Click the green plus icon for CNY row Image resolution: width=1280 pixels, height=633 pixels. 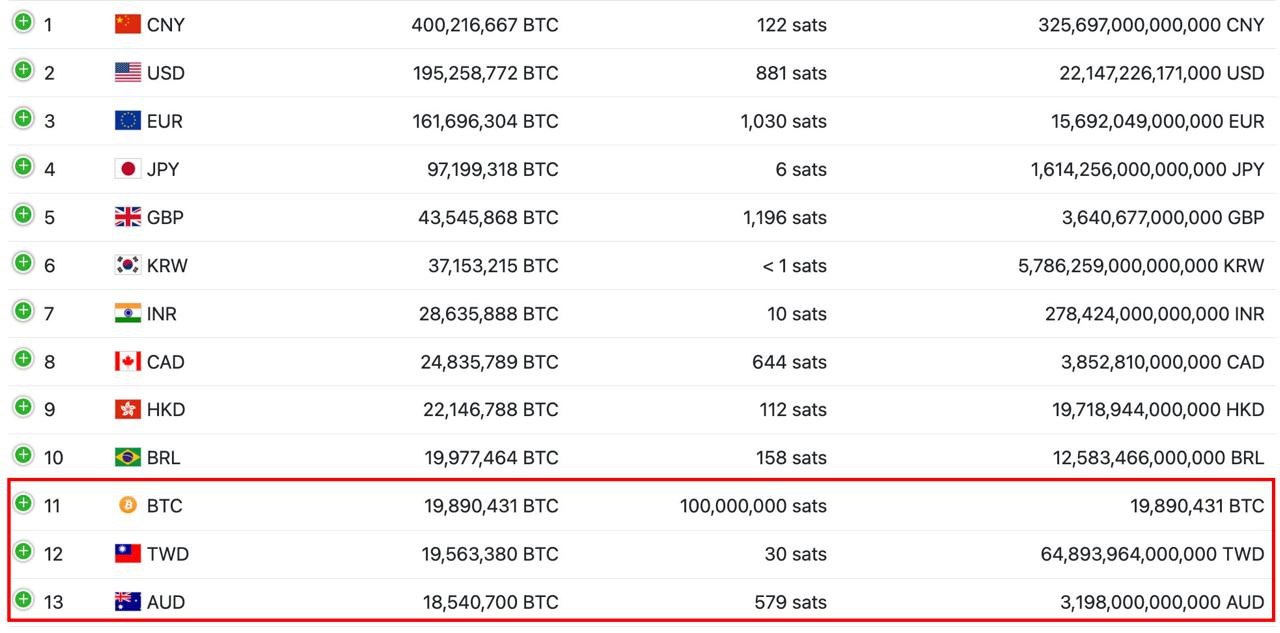click(23, 22)
